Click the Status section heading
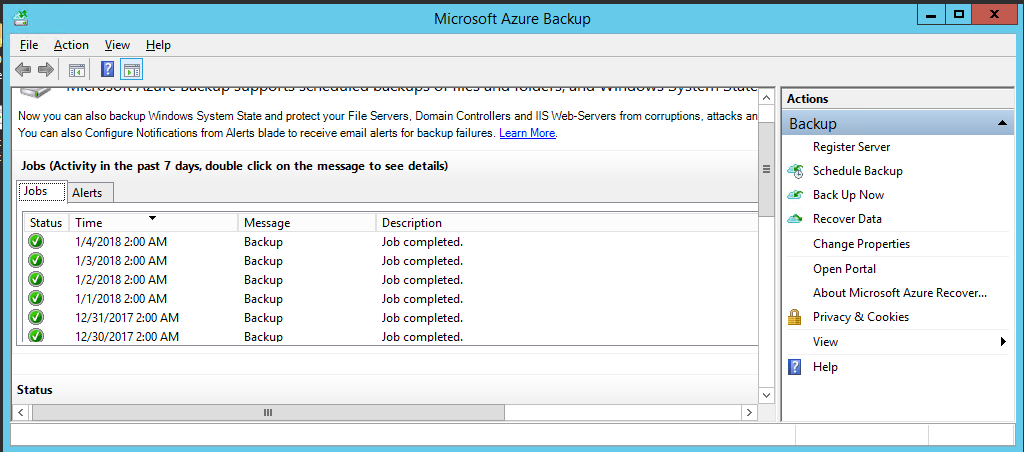1024x452 pixels. (x=35, y=390)
